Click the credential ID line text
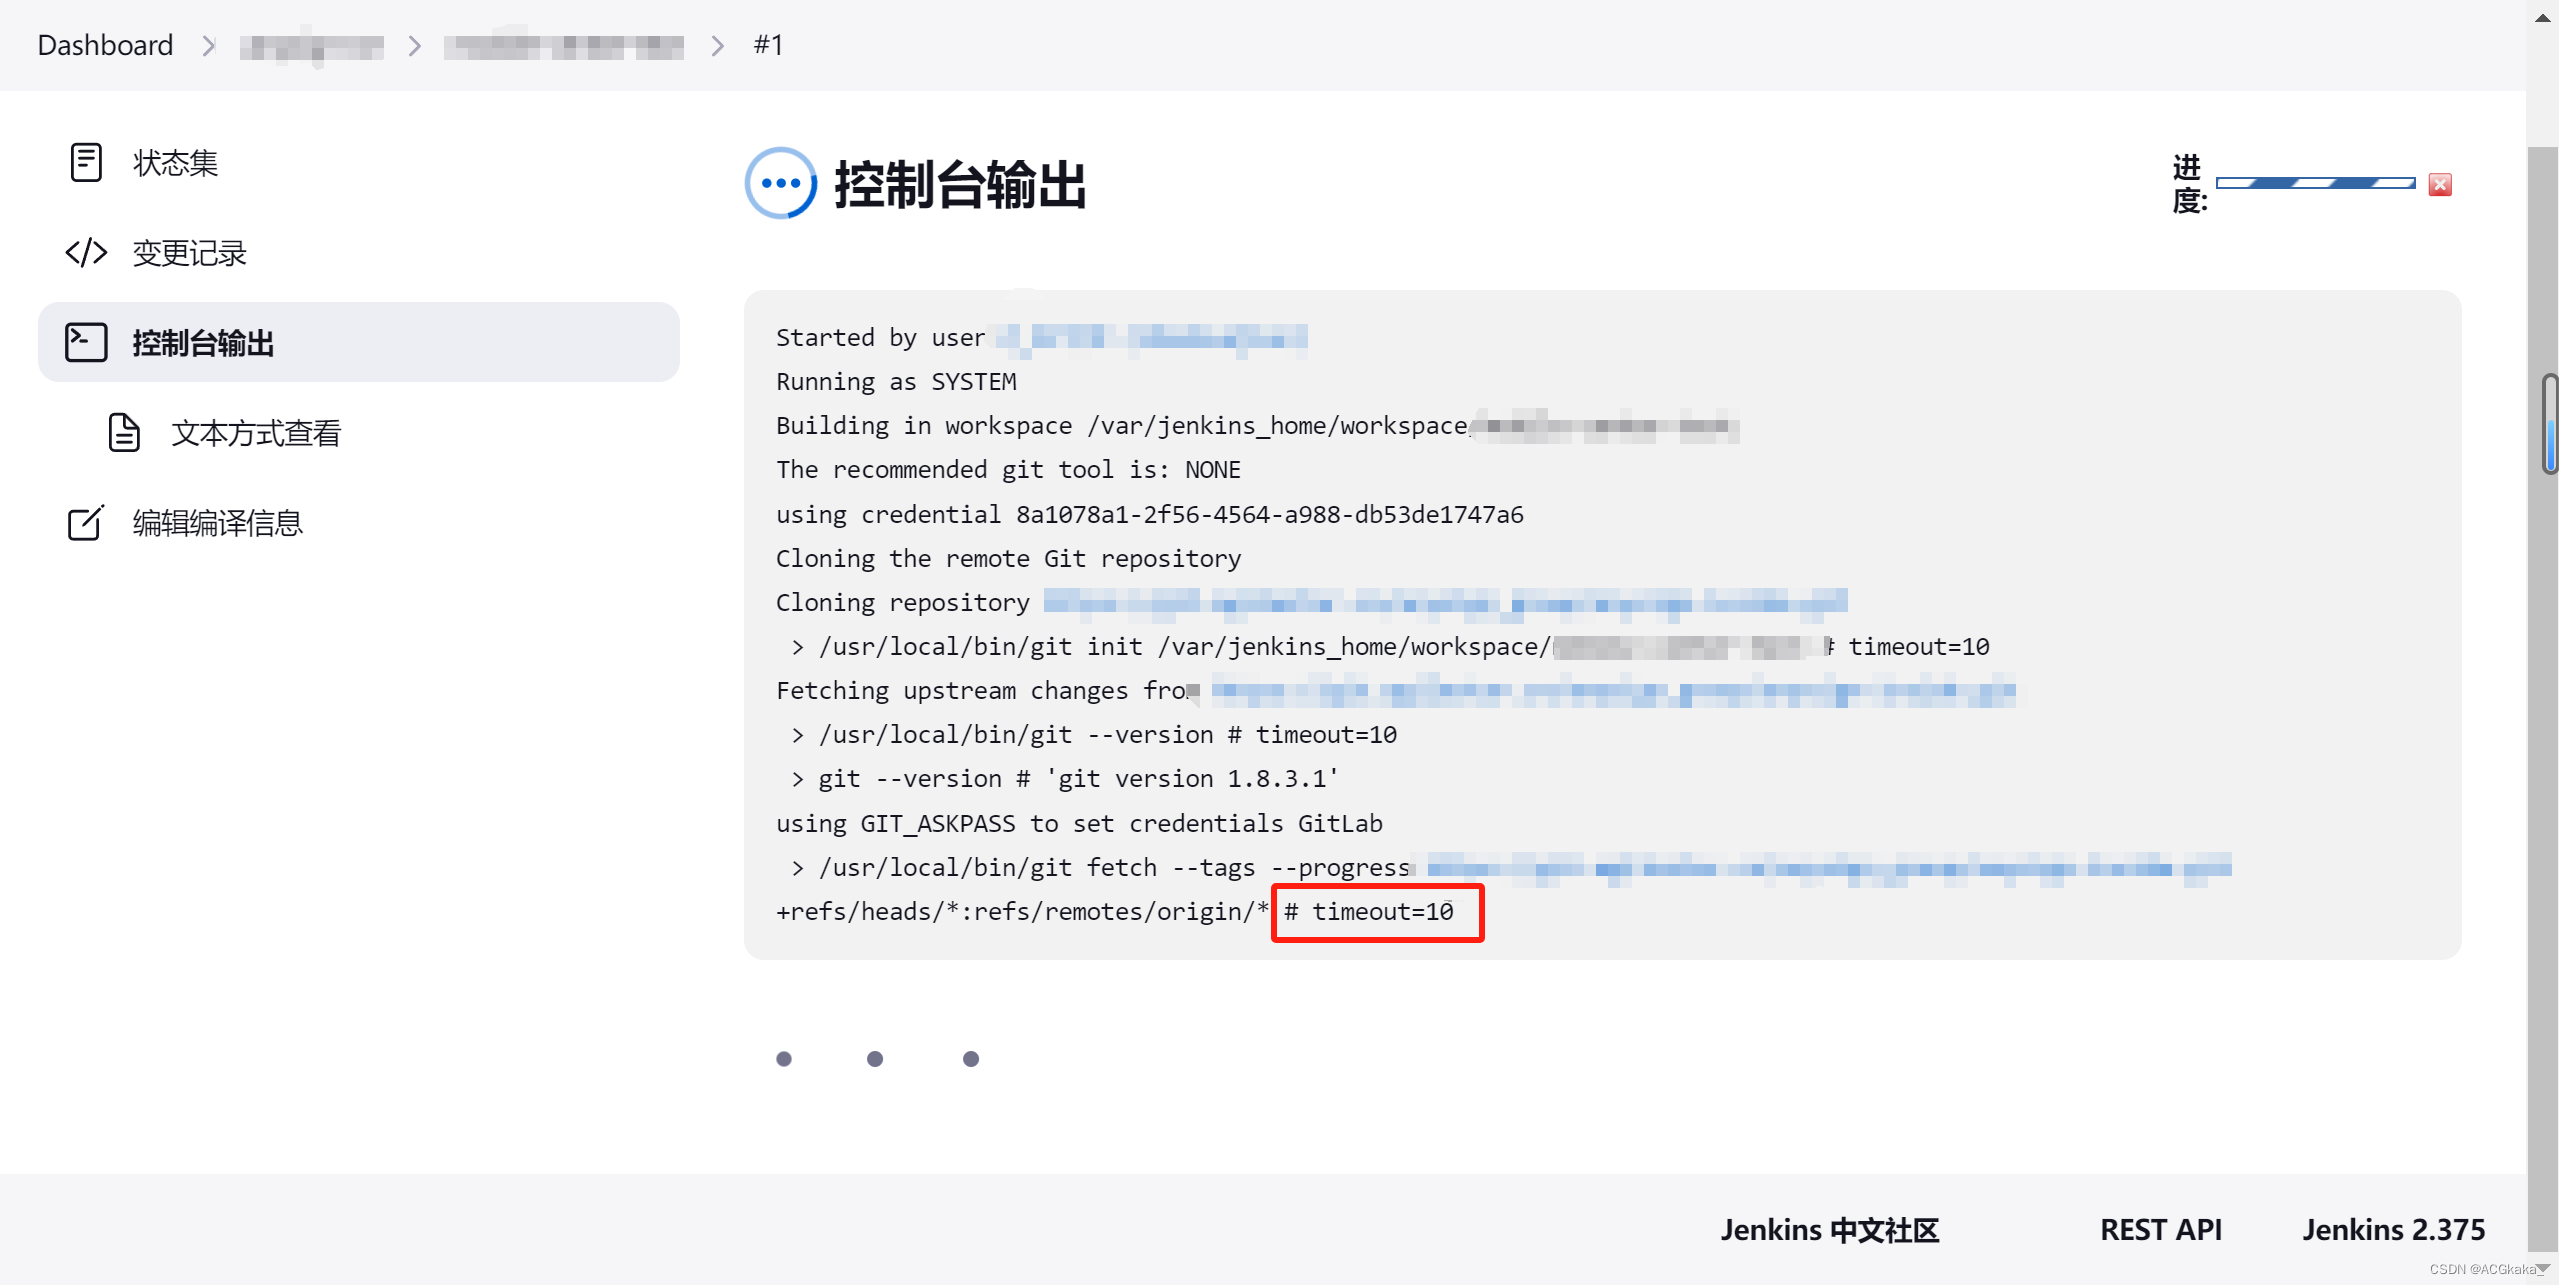The image size is (2559, 1285). coord(1150,514)
